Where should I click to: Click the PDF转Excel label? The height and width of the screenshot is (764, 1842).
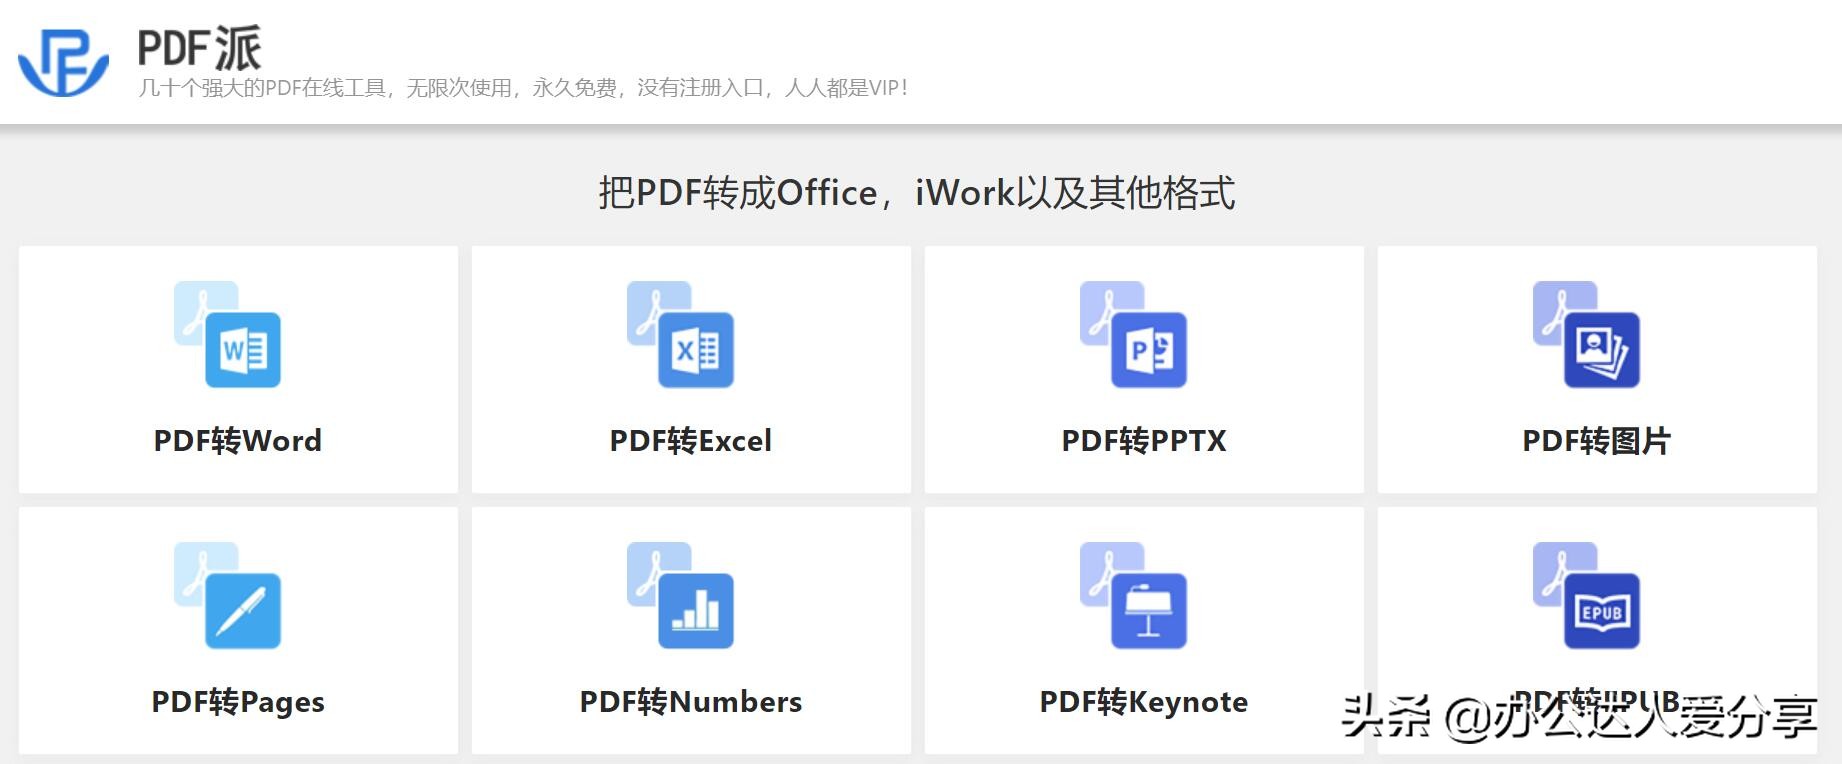tap(691, 441)
